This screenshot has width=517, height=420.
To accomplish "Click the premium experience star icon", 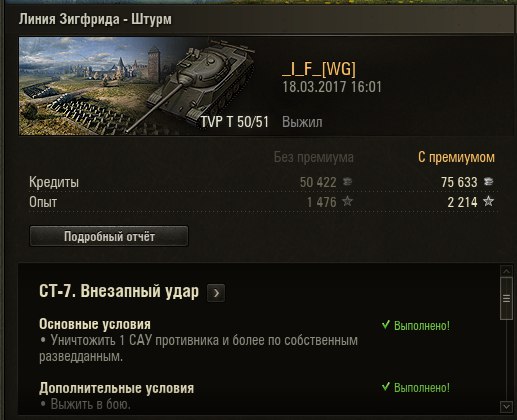I will click(x=488, y=201).
